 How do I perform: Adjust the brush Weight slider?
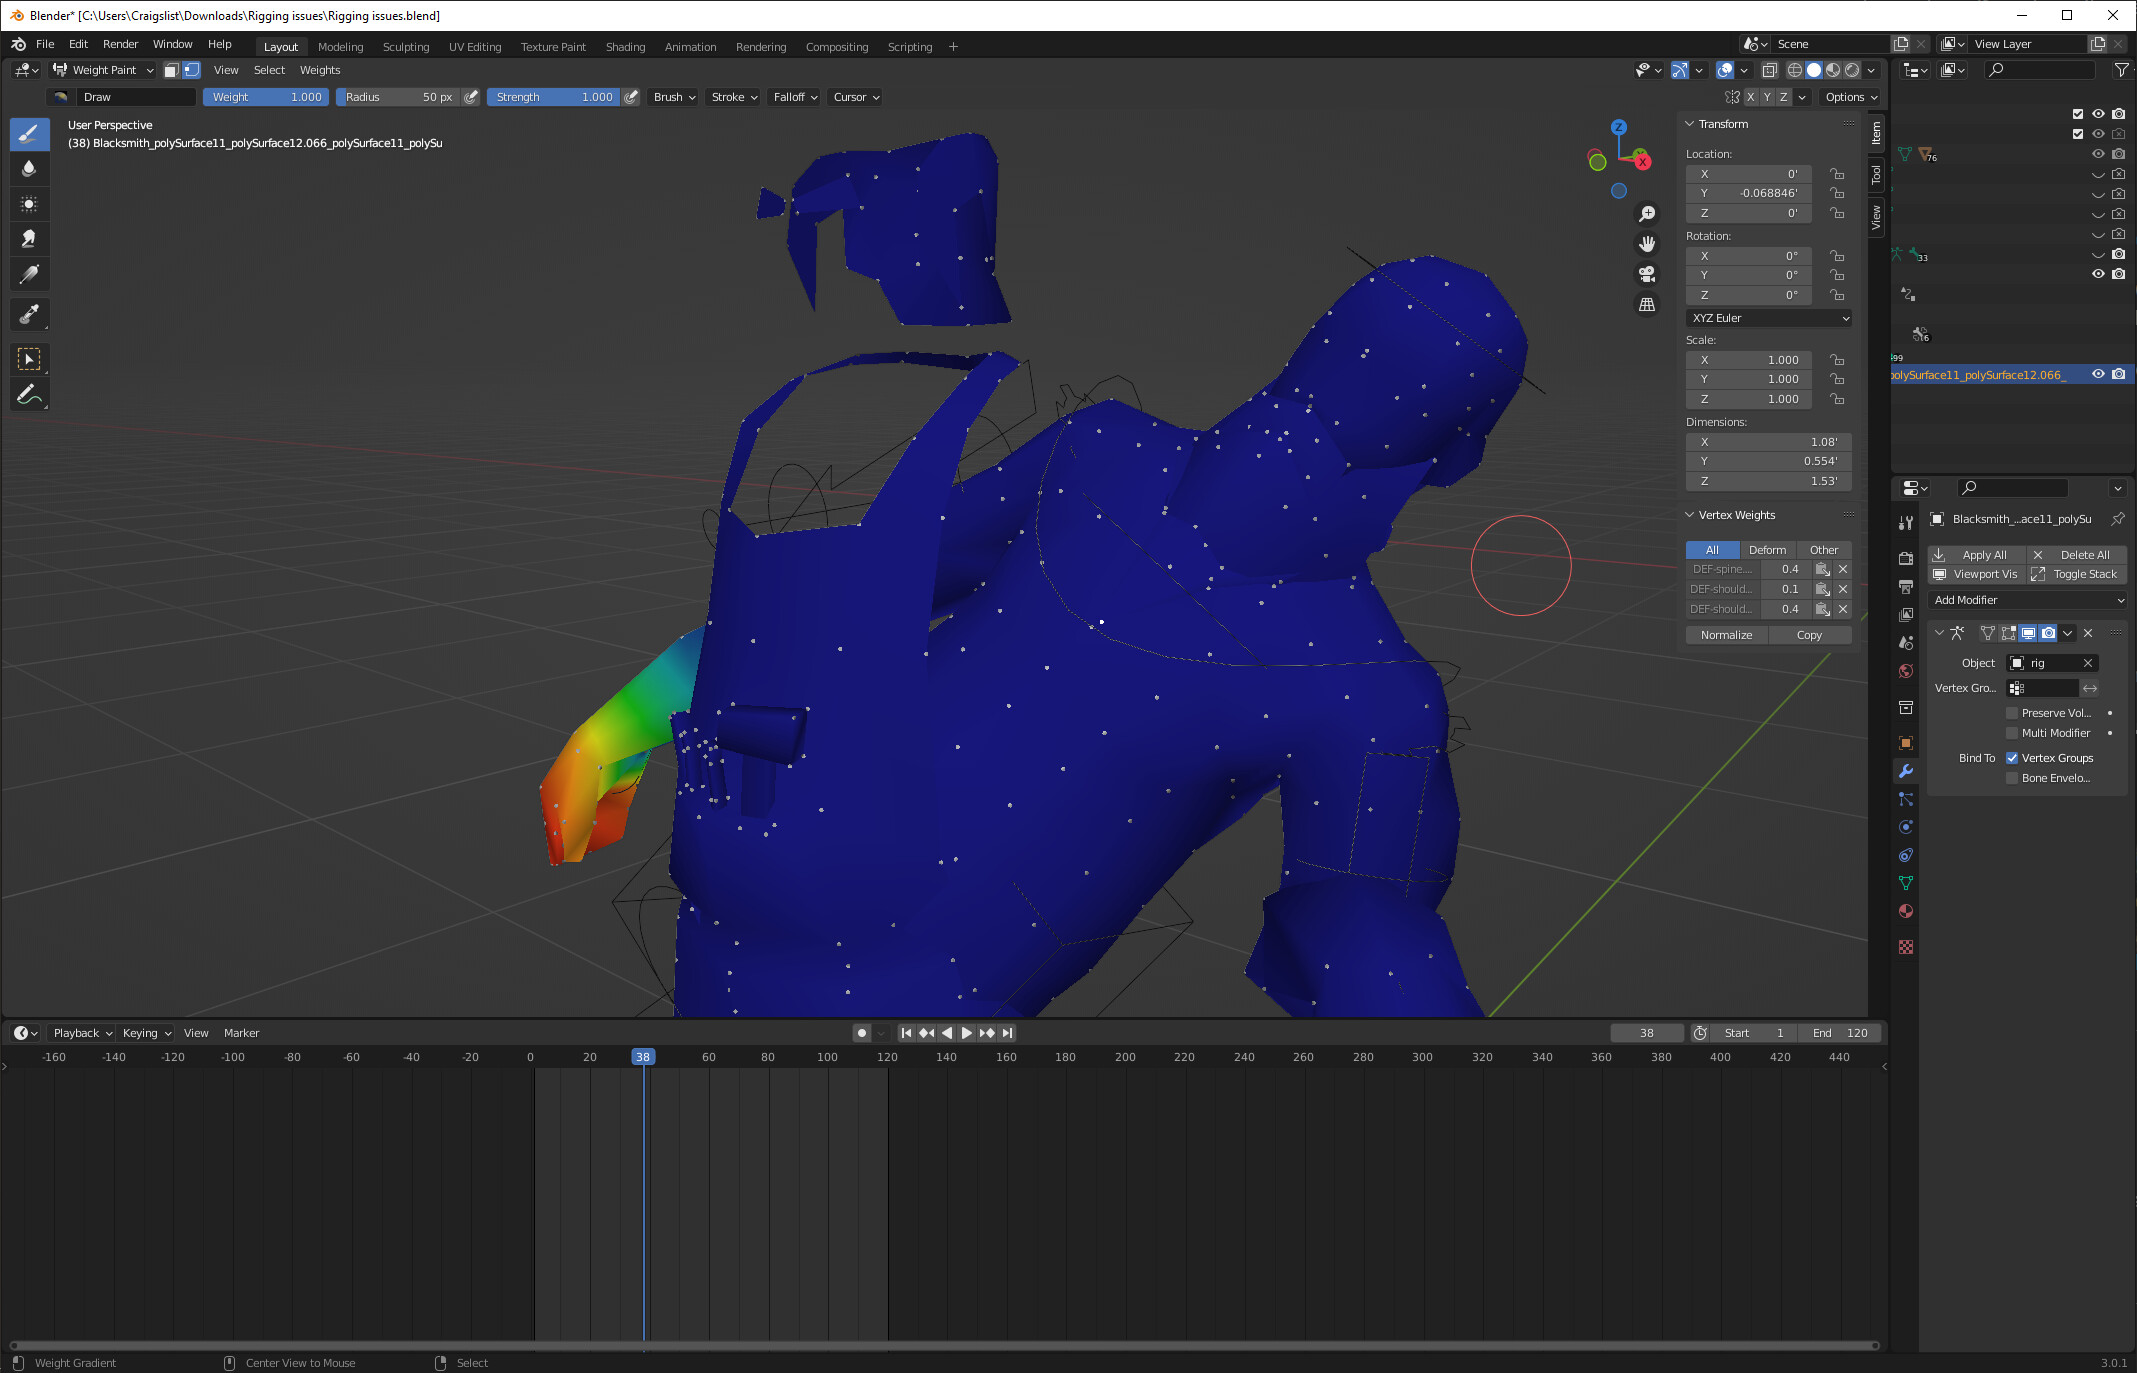pos(266,97)
